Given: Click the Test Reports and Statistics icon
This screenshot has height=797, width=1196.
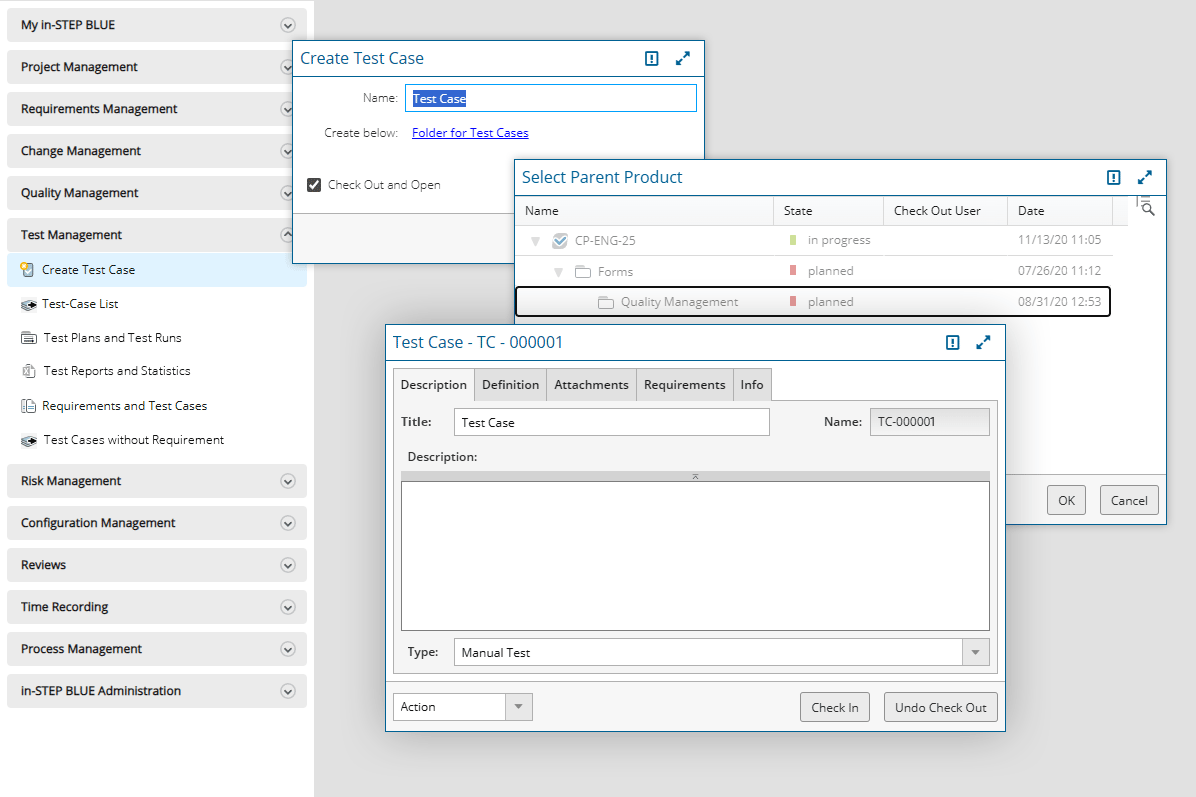Looking at the screenshot, I should (28, 372).
